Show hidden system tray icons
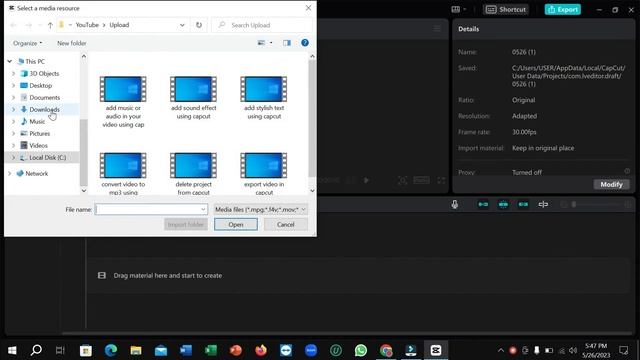This screenshot has height=360, width=640. pyautogui.click(x=500, y=350)
